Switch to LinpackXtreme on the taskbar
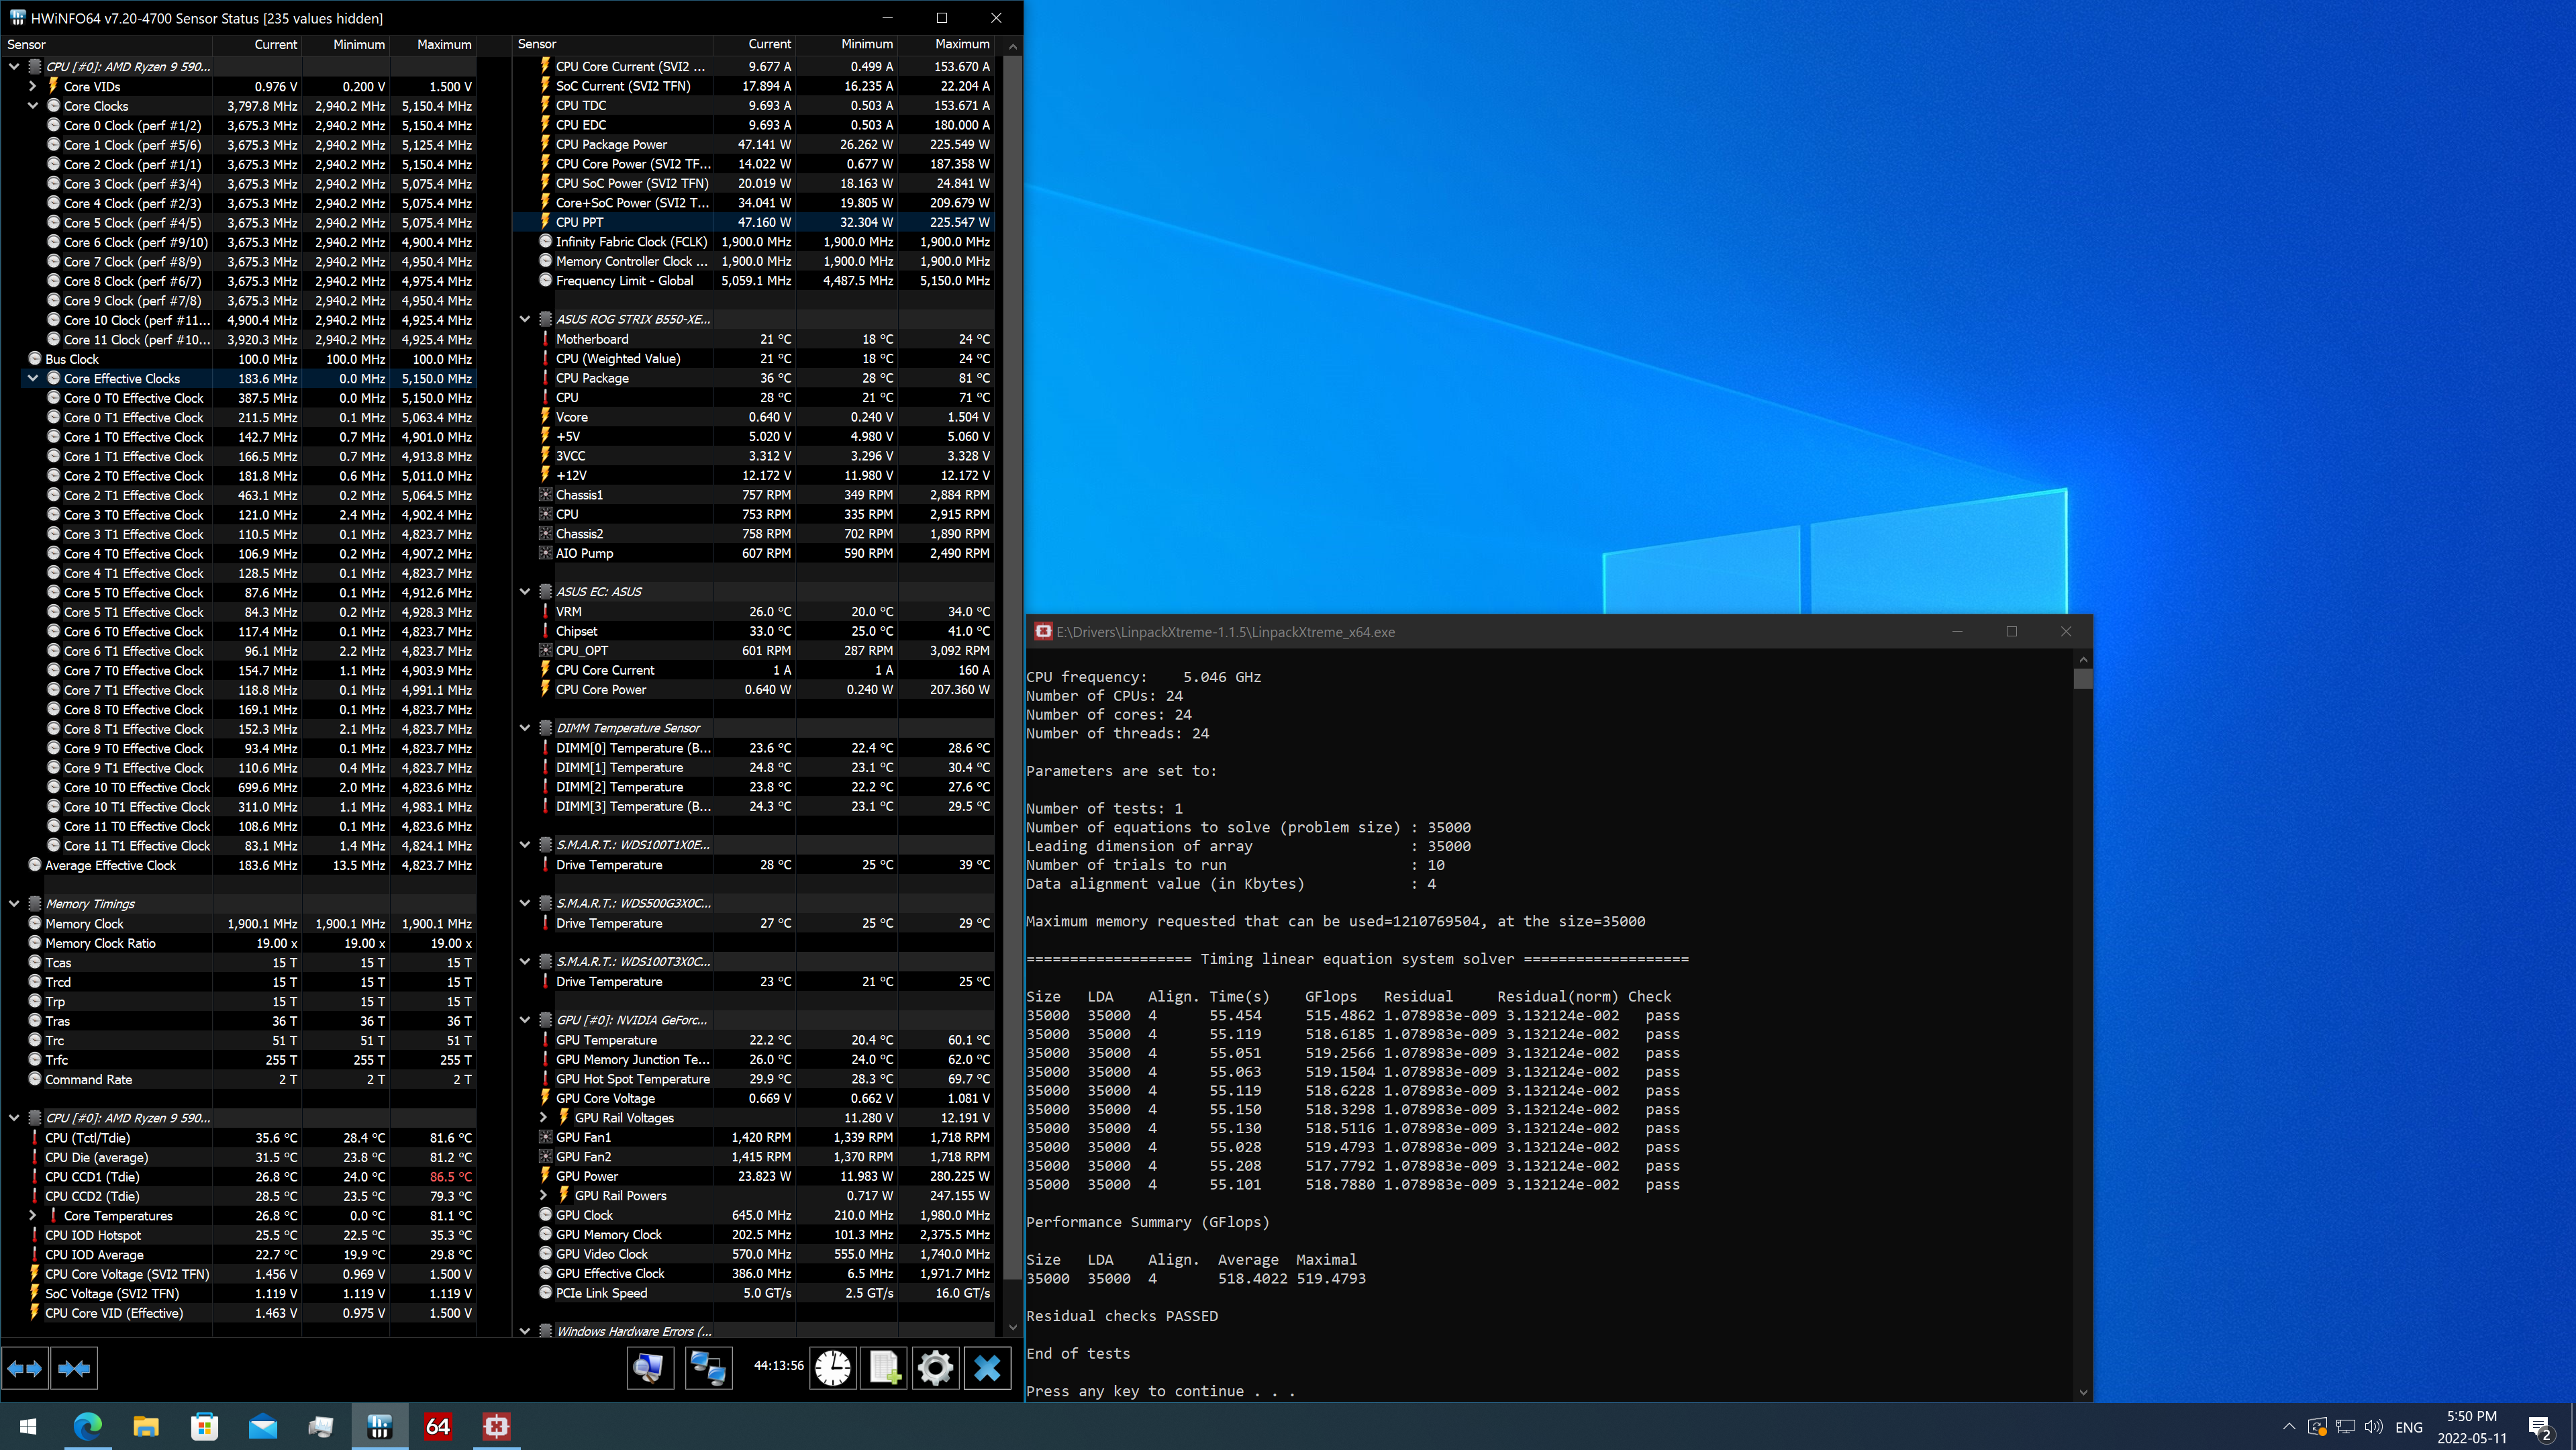 (x=496, y=1427)
